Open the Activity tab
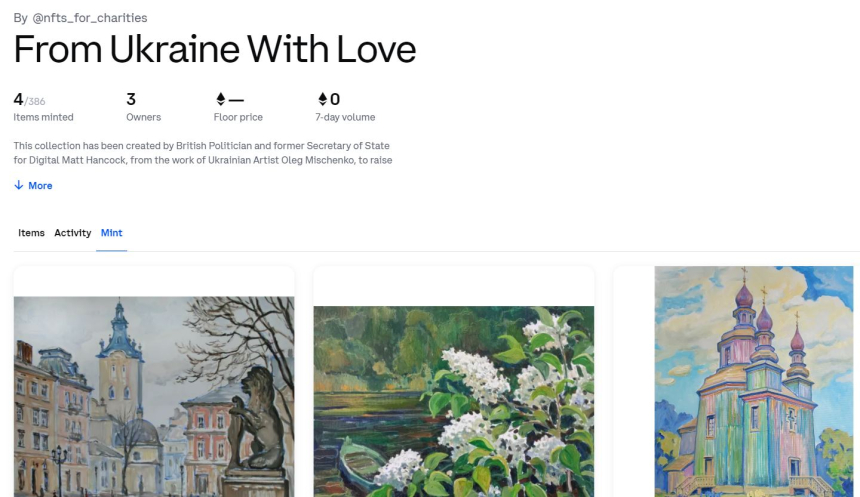This screenshot has height=497, width=860. pyautogui.click(x=73, y=233)
